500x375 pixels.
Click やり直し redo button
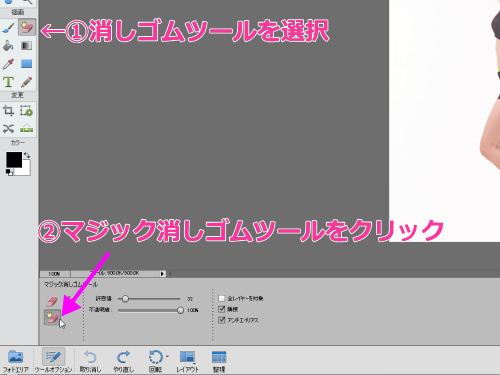[x=124, y=361]
